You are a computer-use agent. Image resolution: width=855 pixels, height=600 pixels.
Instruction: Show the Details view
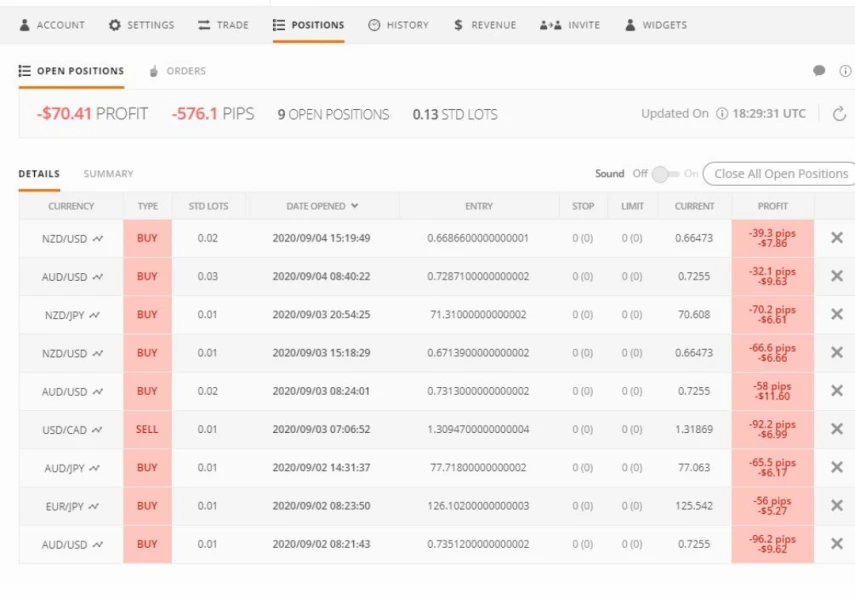[39, 174]
